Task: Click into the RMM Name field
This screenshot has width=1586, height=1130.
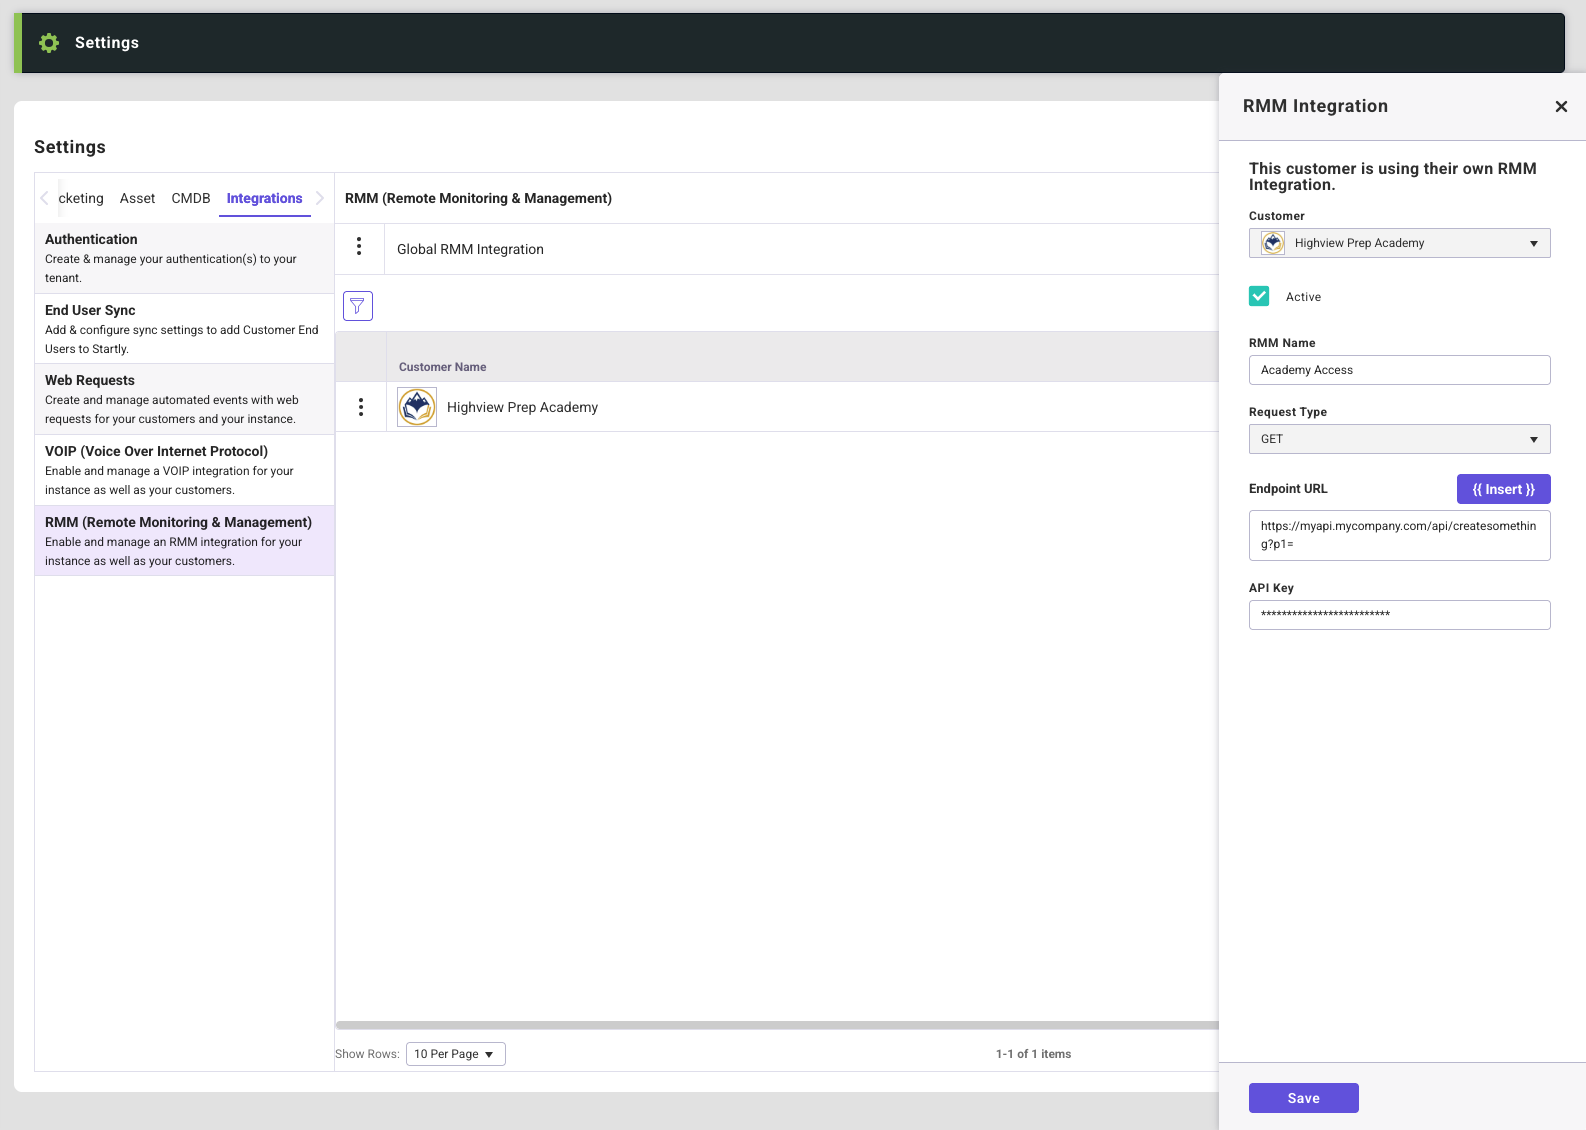Action: click(x=1399, y=370)
